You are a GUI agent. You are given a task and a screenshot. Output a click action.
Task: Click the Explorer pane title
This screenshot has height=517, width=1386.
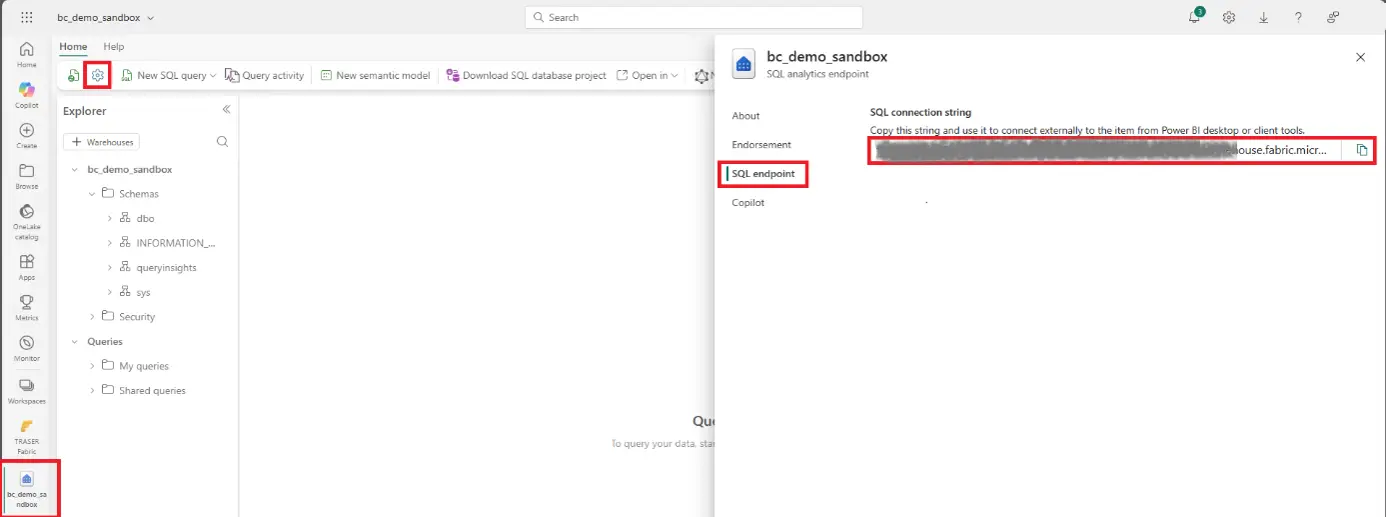[84, 111]
